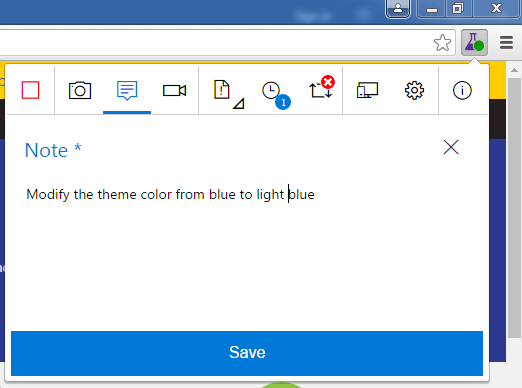Click the vertical page scrollbar thumb
The height and width of the screenshot is (388, 522).
514,208
